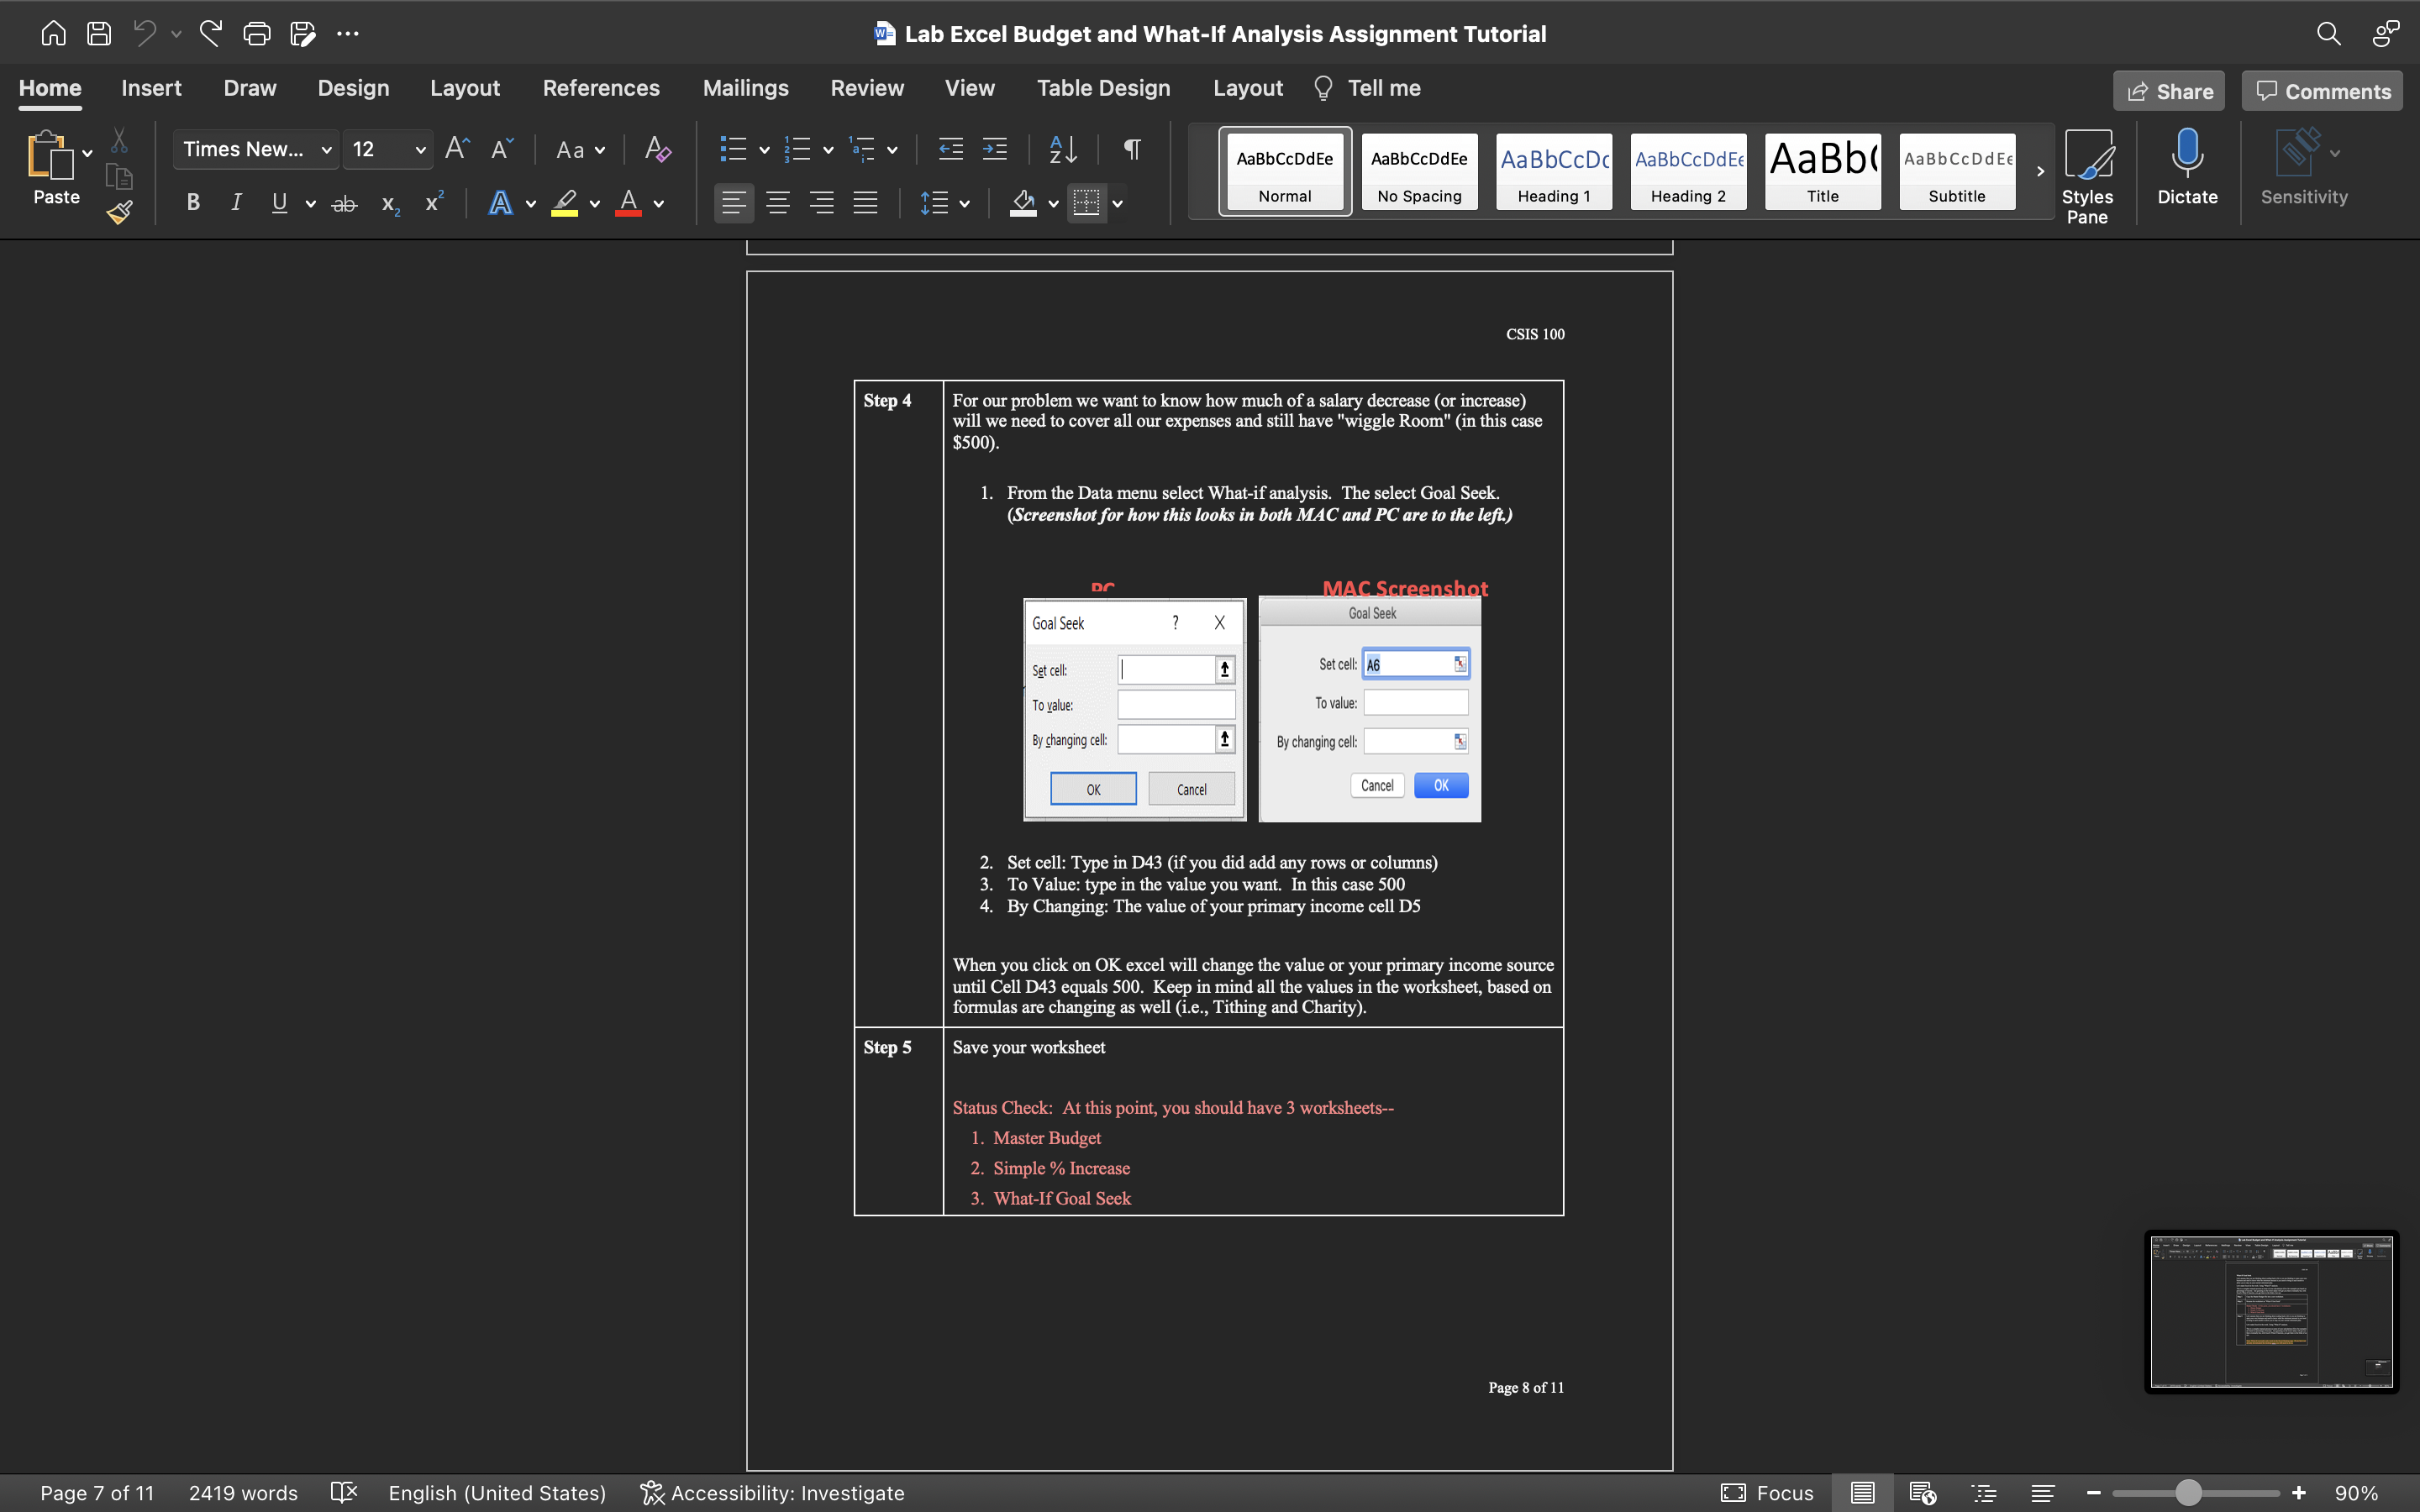Image resolution: width=2420 pixels, height=1512 pixels.
Task: Click the Clear Formatting icon
Action: 657,150
